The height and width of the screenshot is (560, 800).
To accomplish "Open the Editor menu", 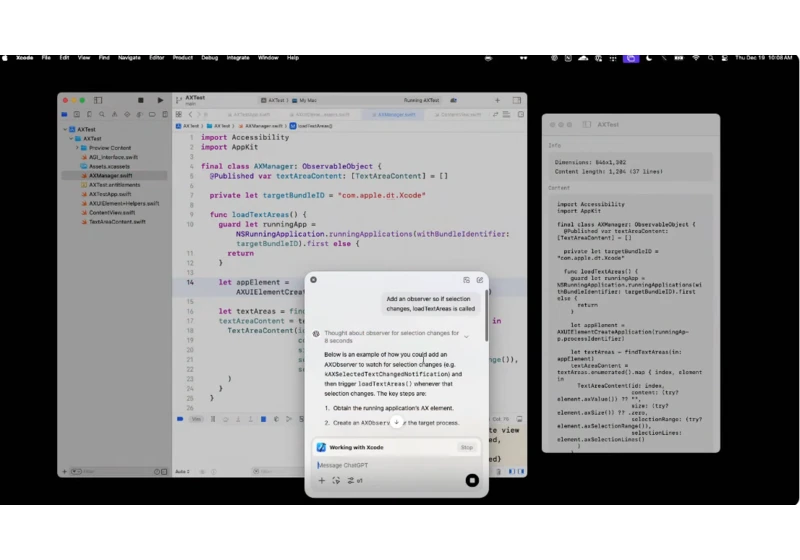I will click(x=157, y=58).
